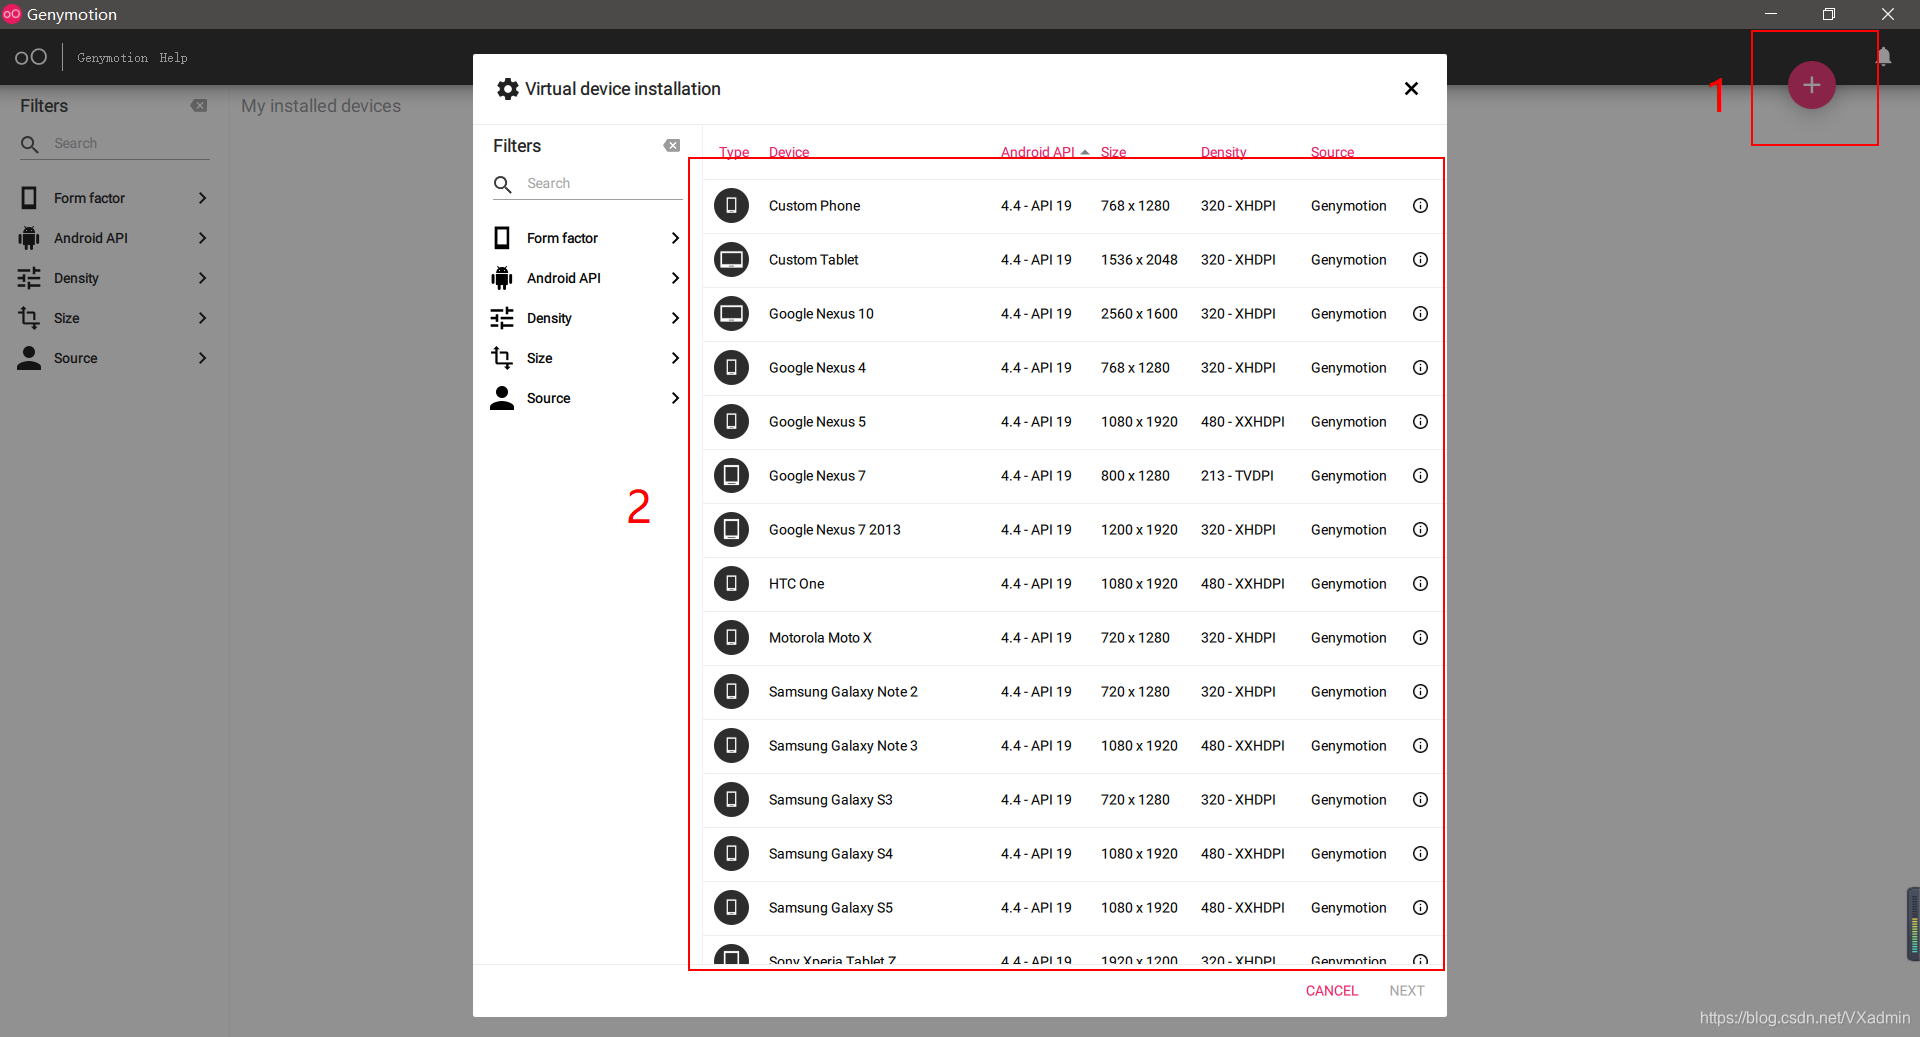Click the 213 - TVDPI density value
This screenshot has width=1920, height=1037.
pos(1237,476)
